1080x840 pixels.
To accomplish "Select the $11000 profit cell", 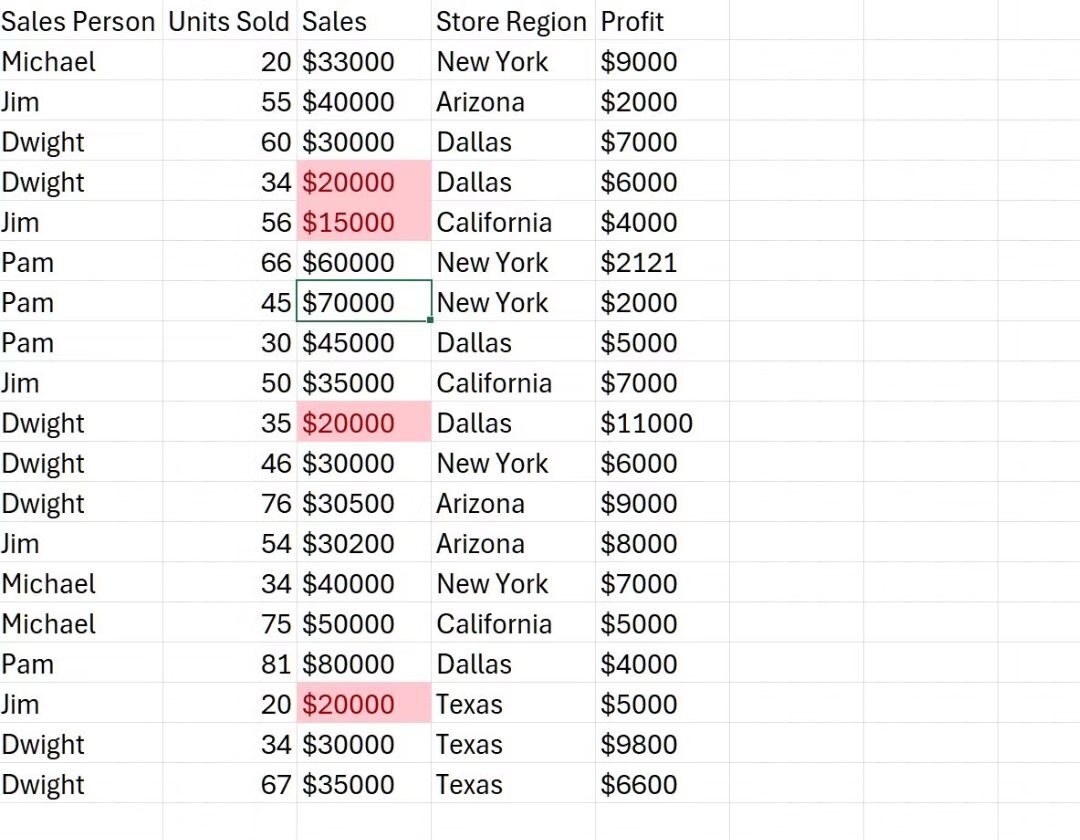I will tap(646, 423).
